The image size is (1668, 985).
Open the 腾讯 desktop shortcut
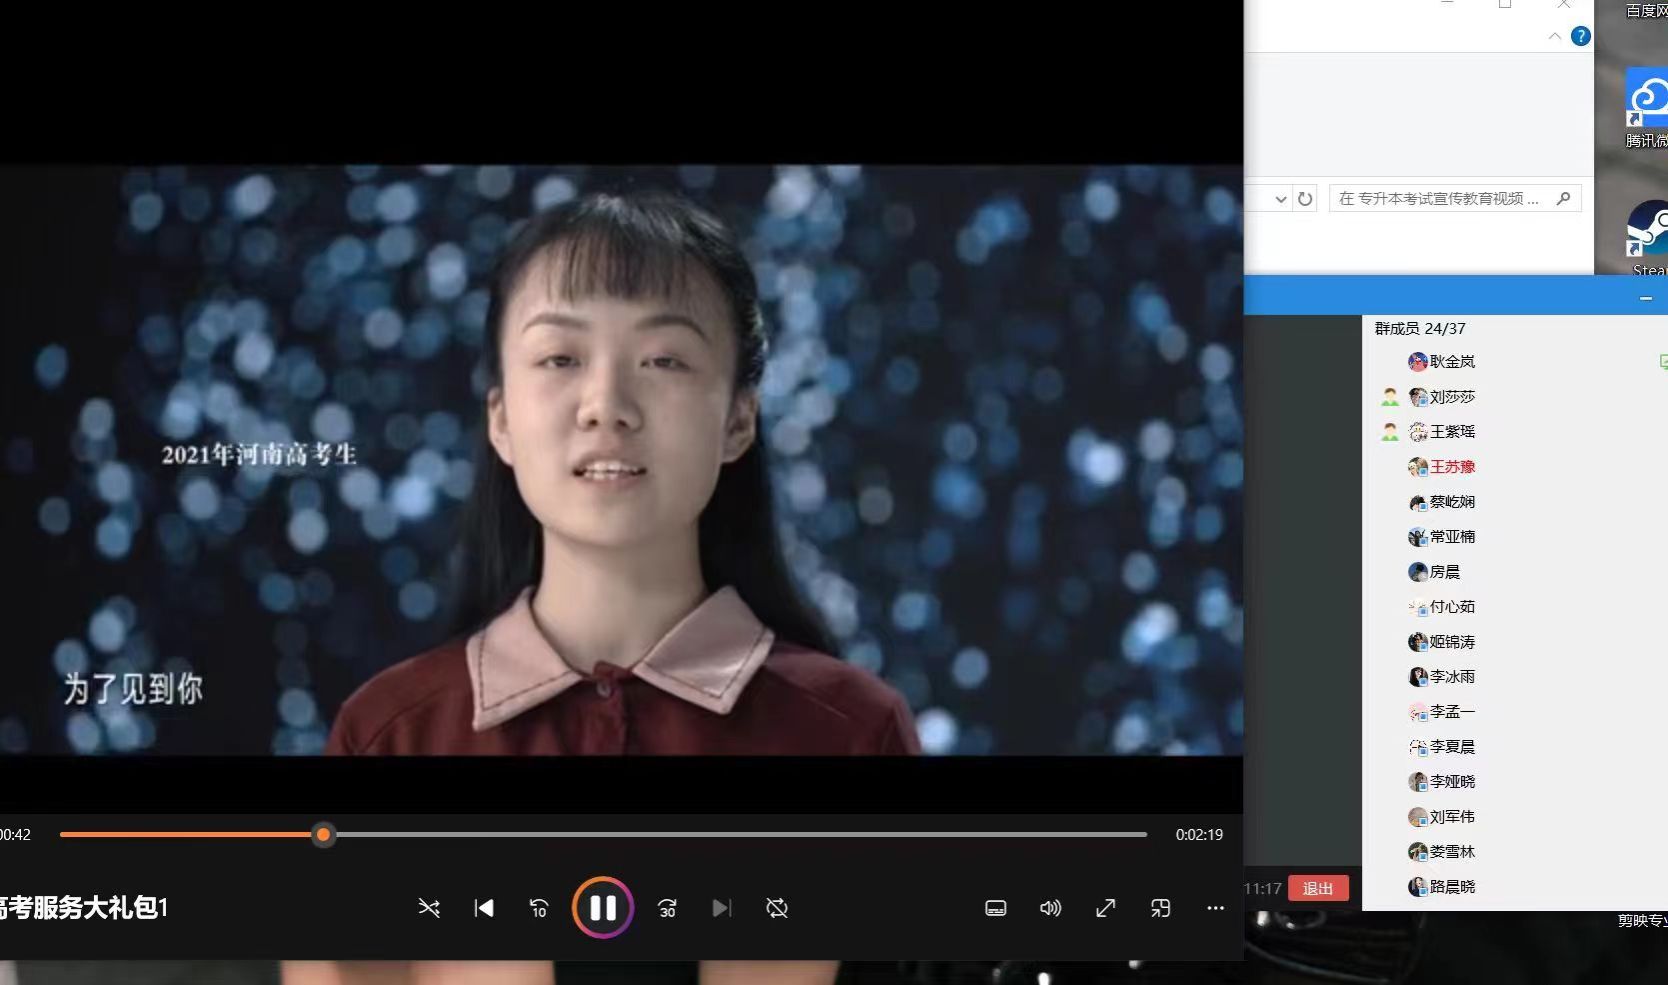click(x=1647, y=108)
